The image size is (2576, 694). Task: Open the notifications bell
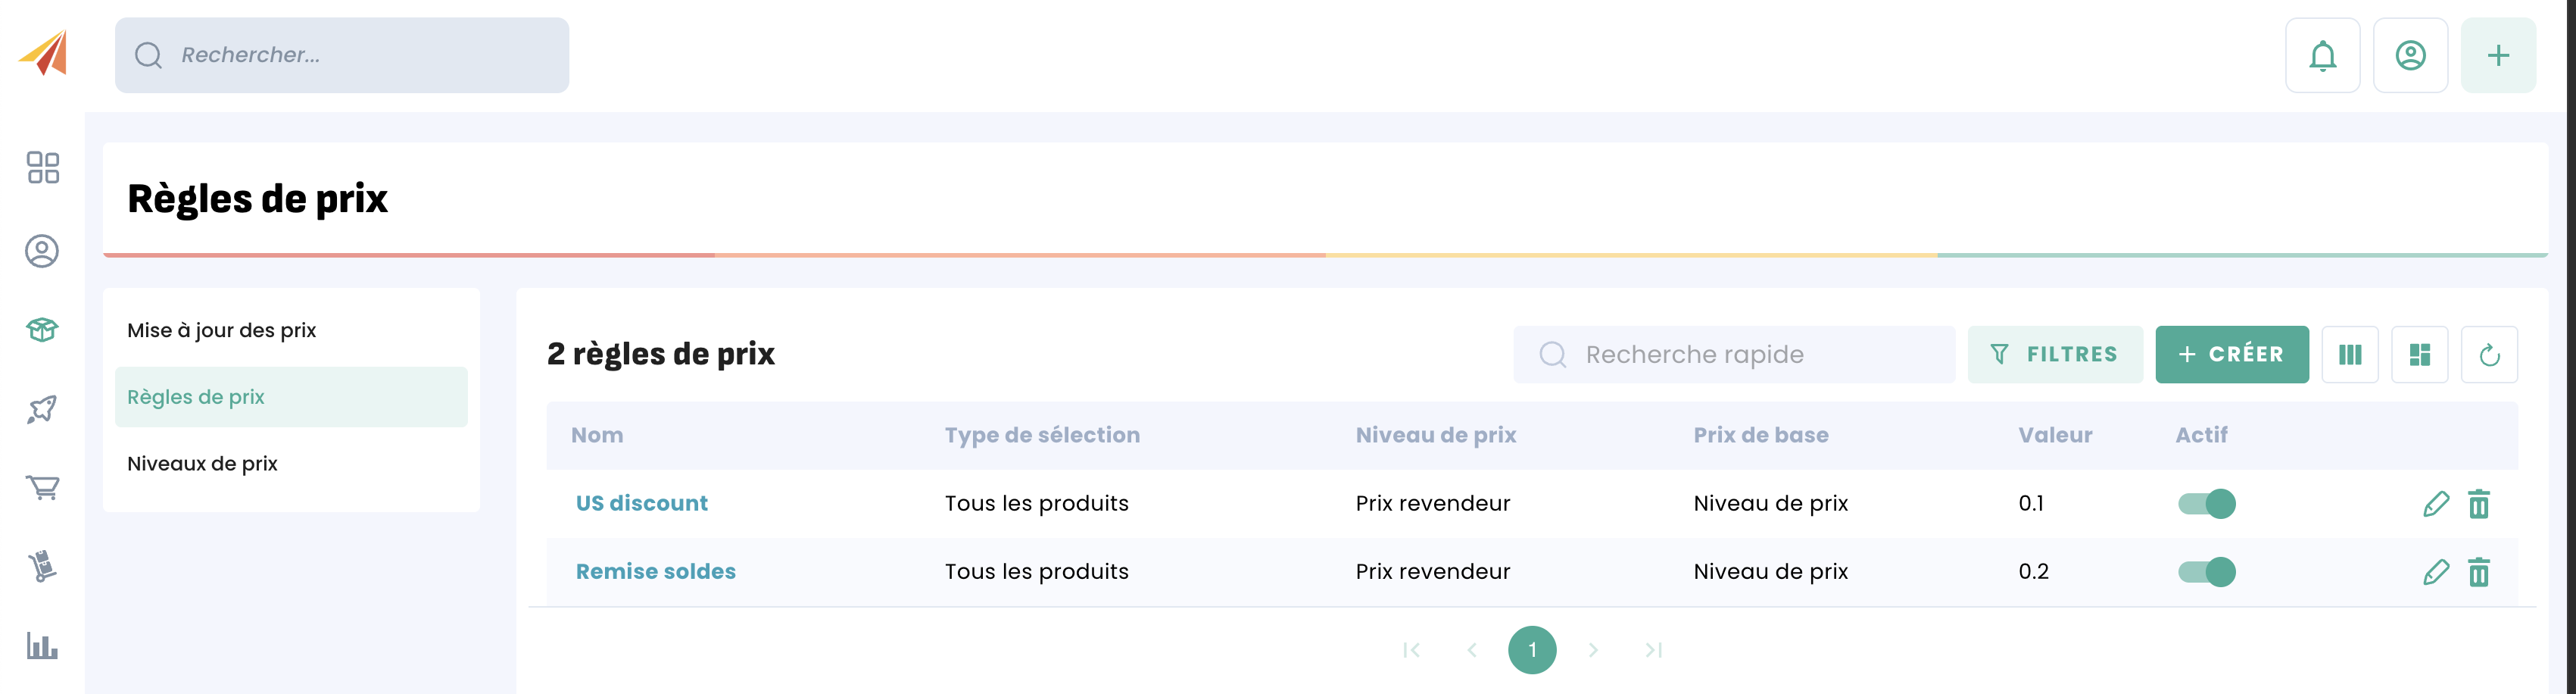coord(2322,55)
